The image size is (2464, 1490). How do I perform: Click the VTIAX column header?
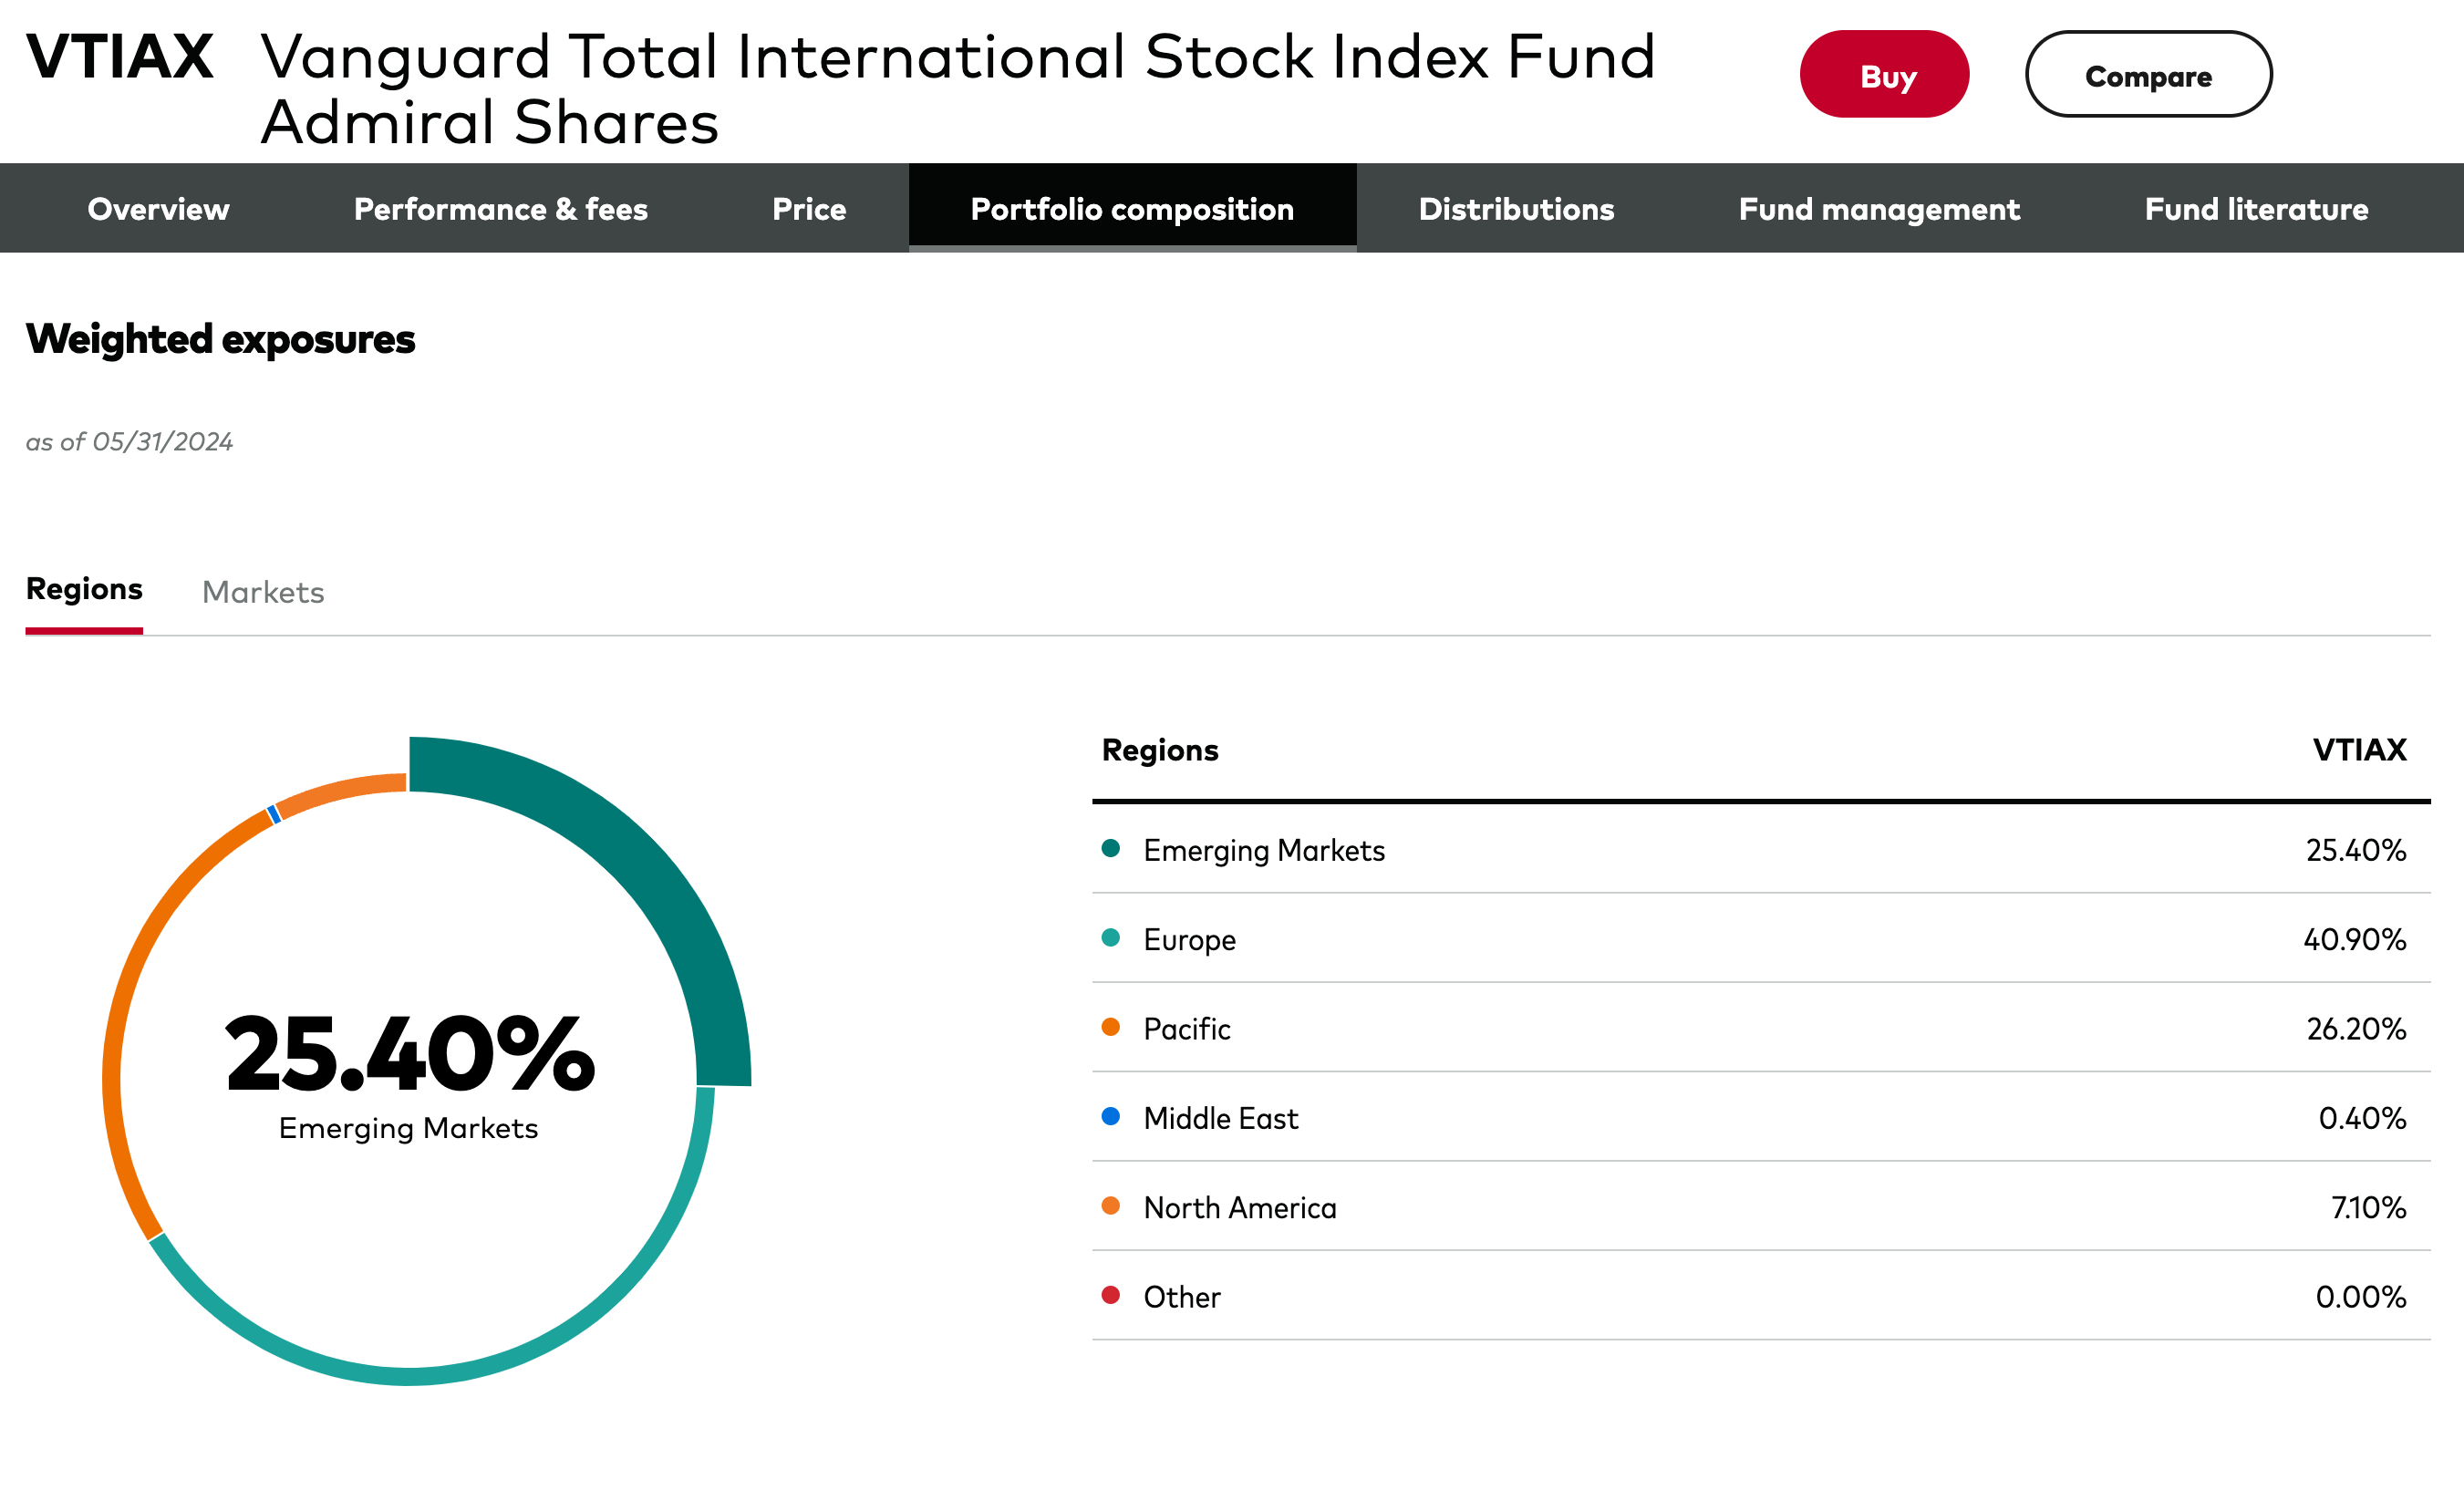pyautogui.click(x=2359, y=750)
